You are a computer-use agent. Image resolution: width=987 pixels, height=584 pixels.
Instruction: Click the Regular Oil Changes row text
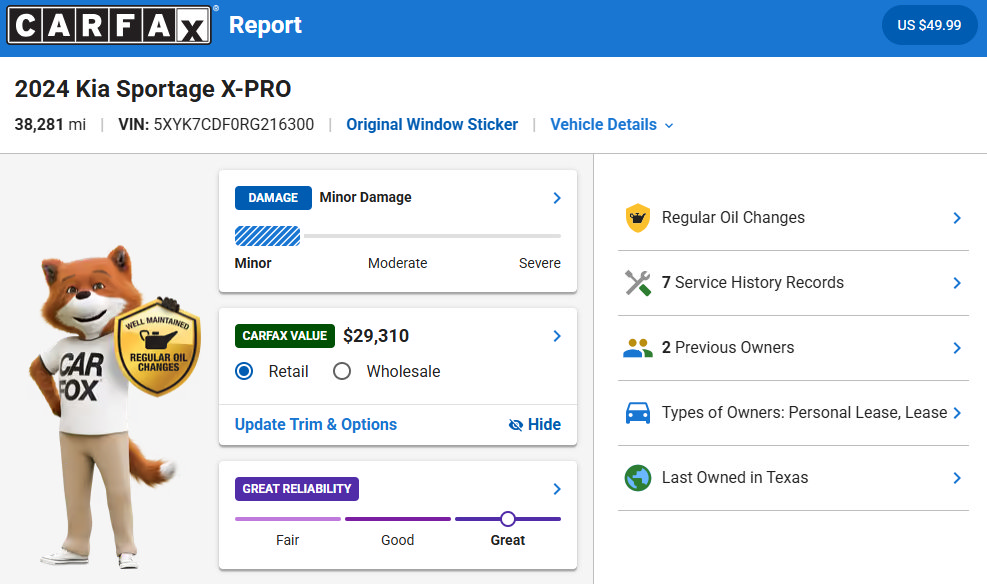point(733,218)
